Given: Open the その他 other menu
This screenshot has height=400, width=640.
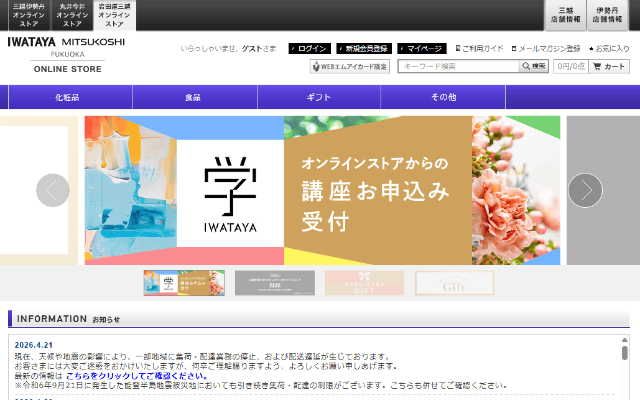Looking at the screenshot, I should pyautogui.click(x=443, y=97).
